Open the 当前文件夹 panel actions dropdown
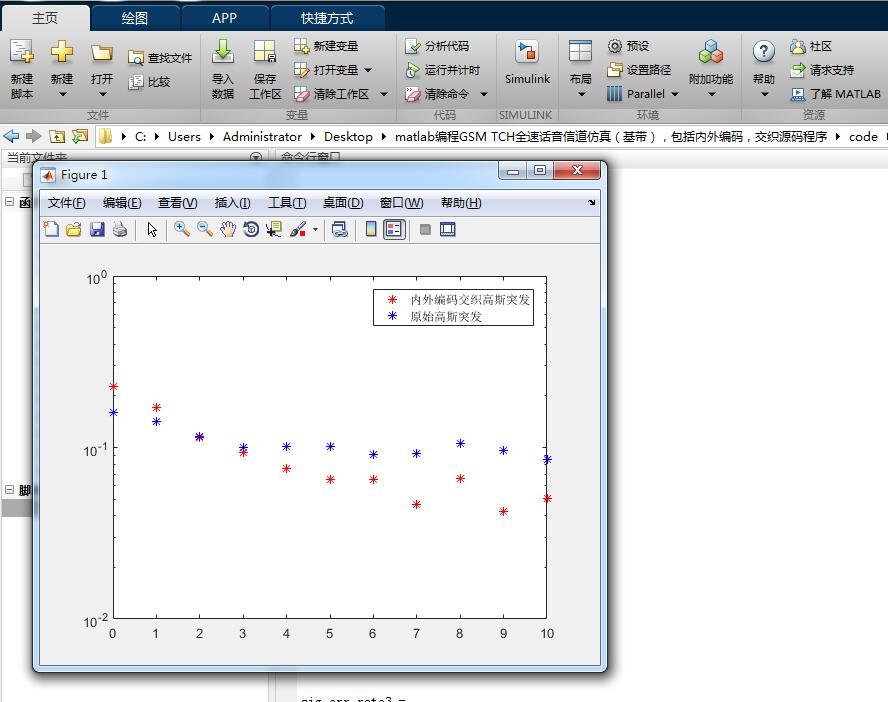 click(255, 156)
